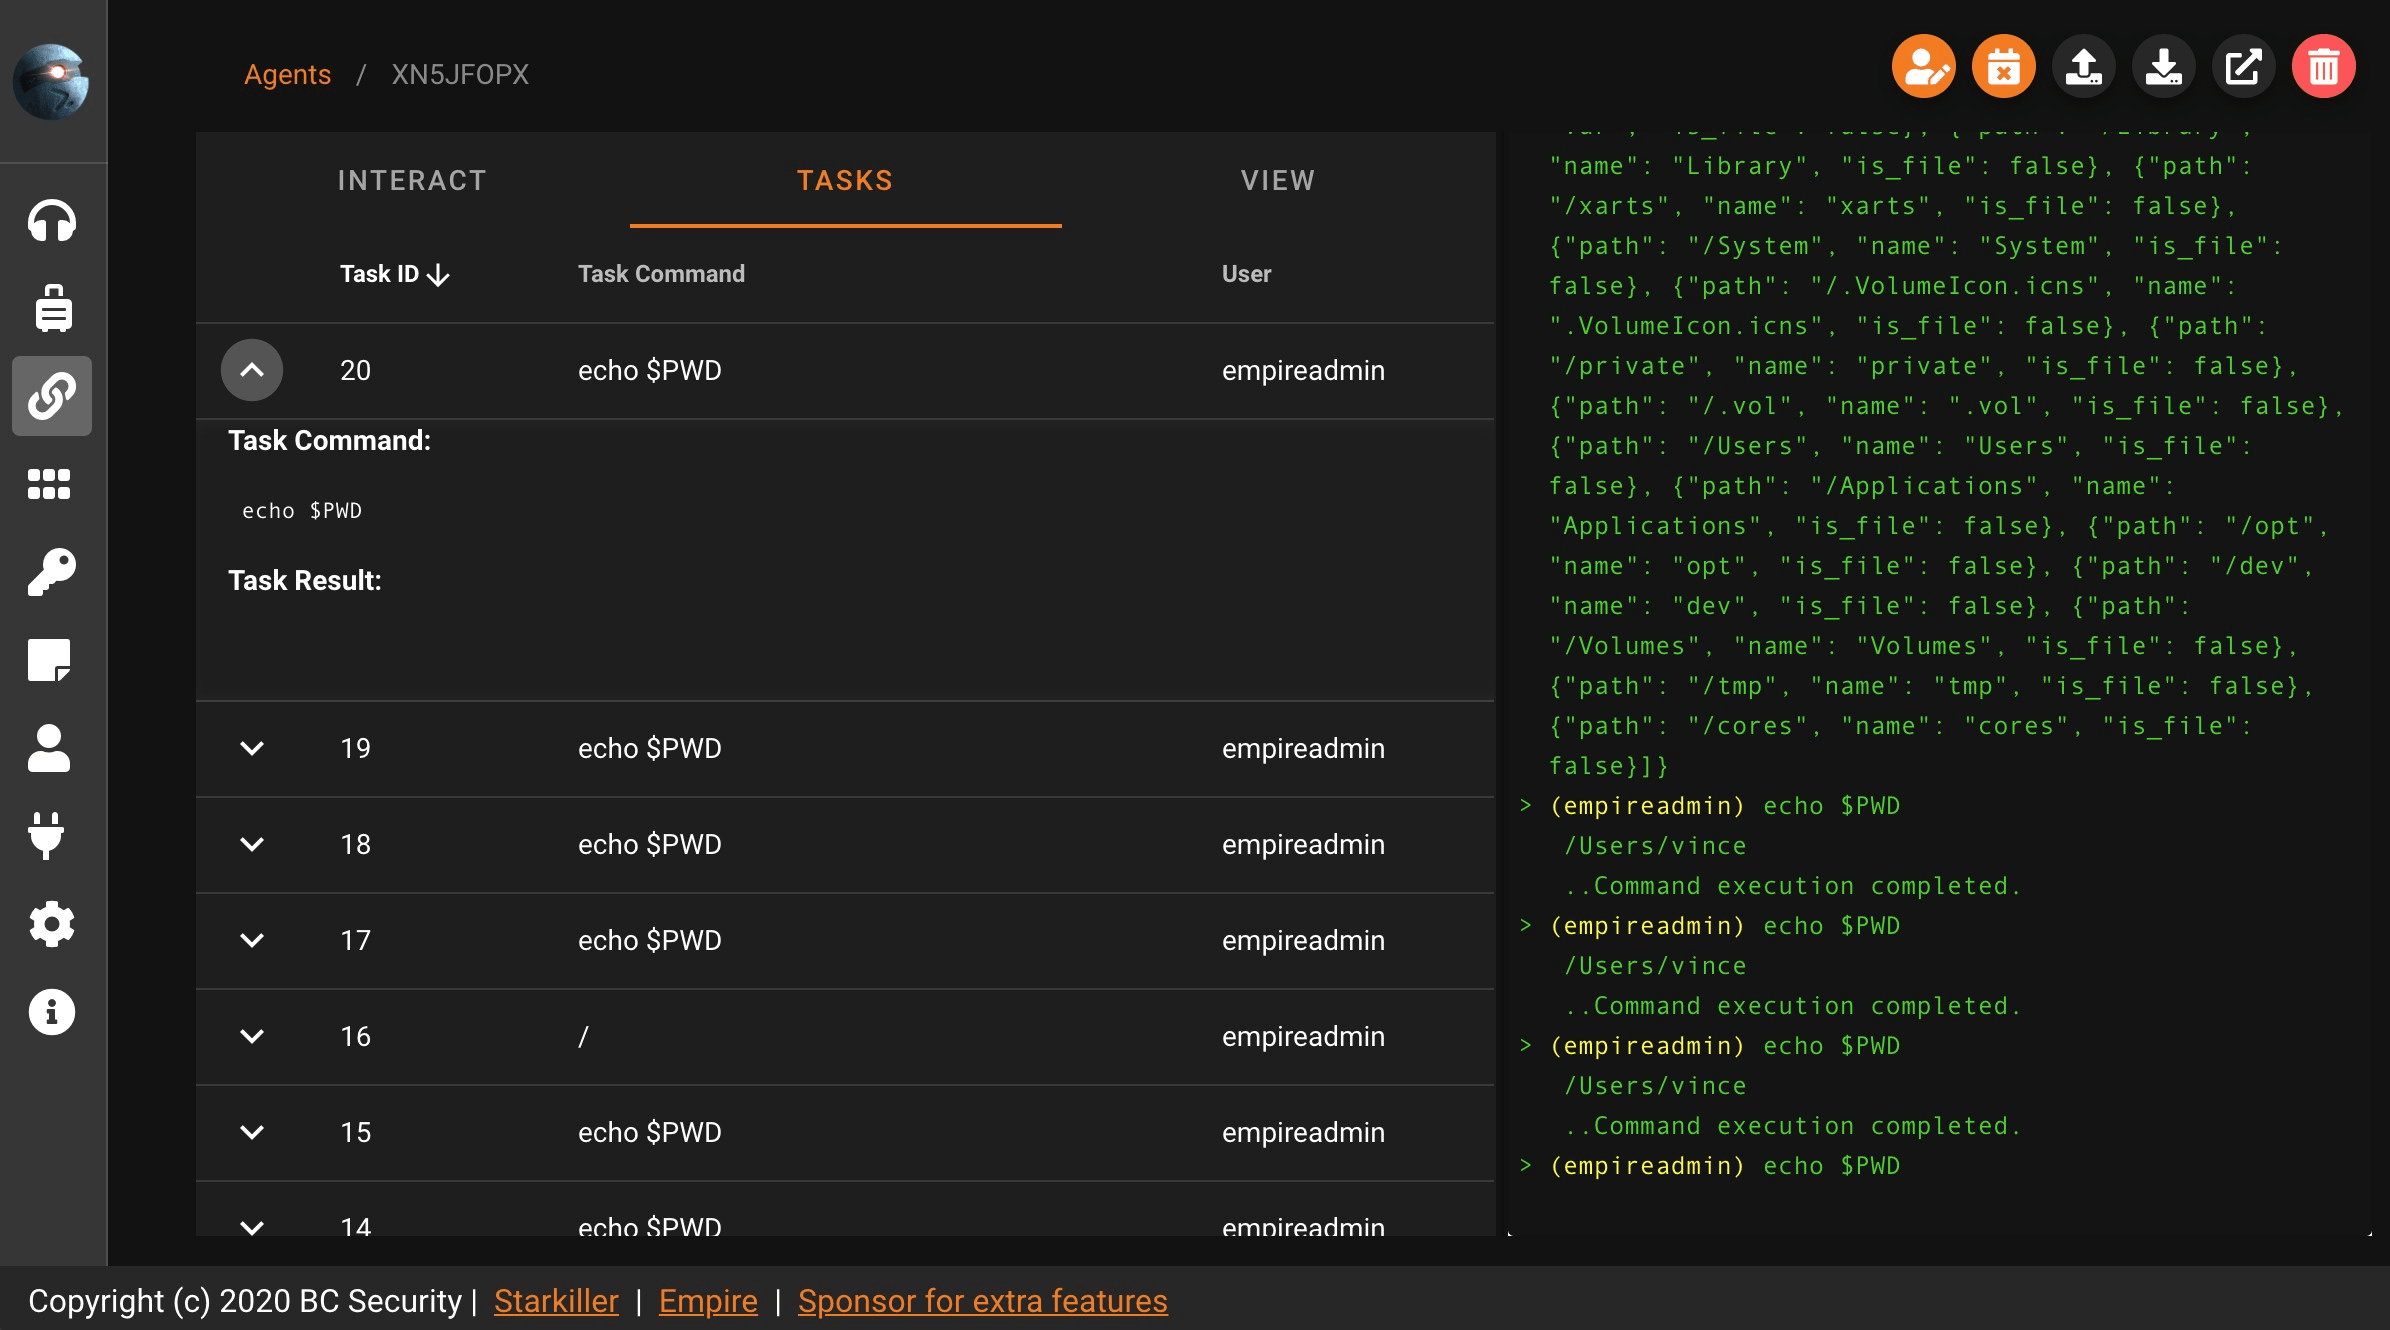Open the Stagers suitcase sidebar icon
The width and height of the screenshot is (2390, 1330).
click(x=52, y=308)
